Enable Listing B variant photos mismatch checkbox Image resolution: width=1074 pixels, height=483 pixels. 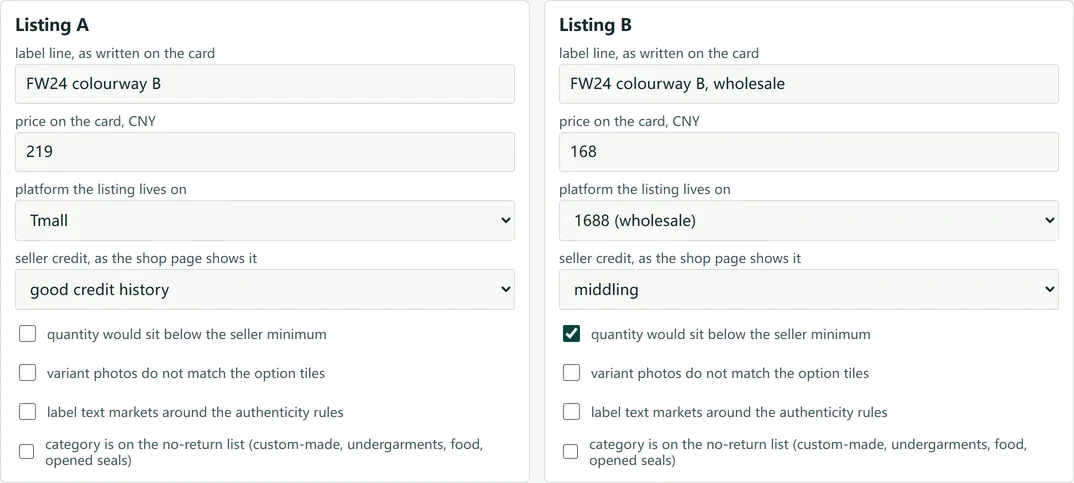571,373
